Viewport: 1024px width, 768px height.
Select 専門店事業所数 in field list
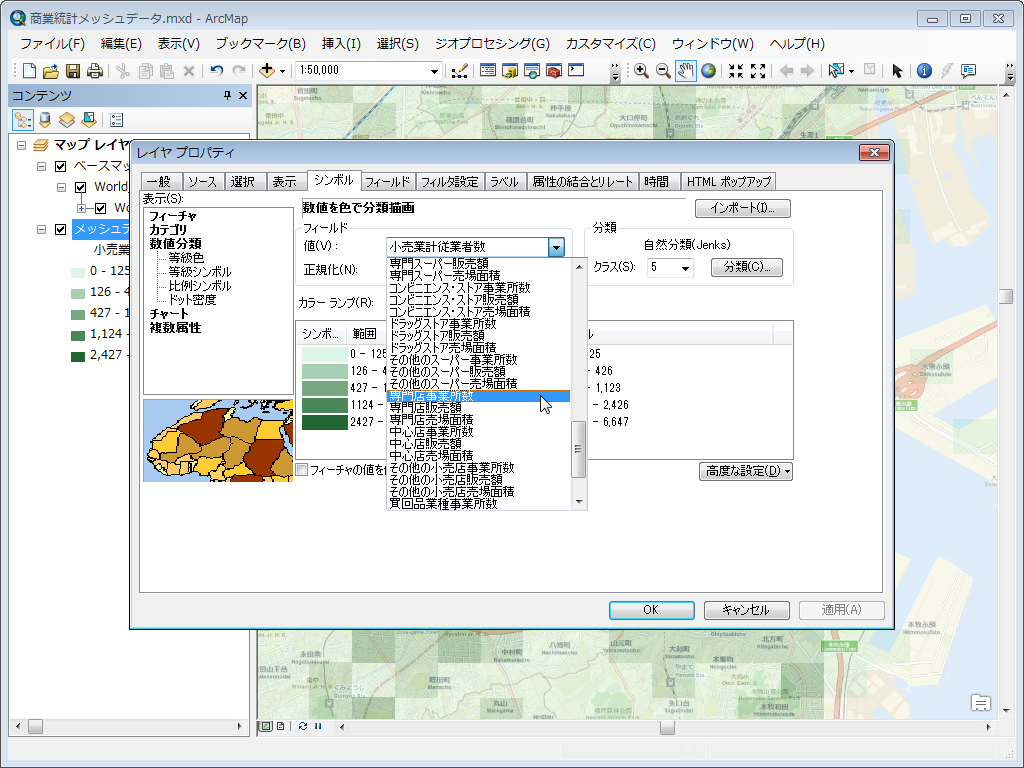478,396
